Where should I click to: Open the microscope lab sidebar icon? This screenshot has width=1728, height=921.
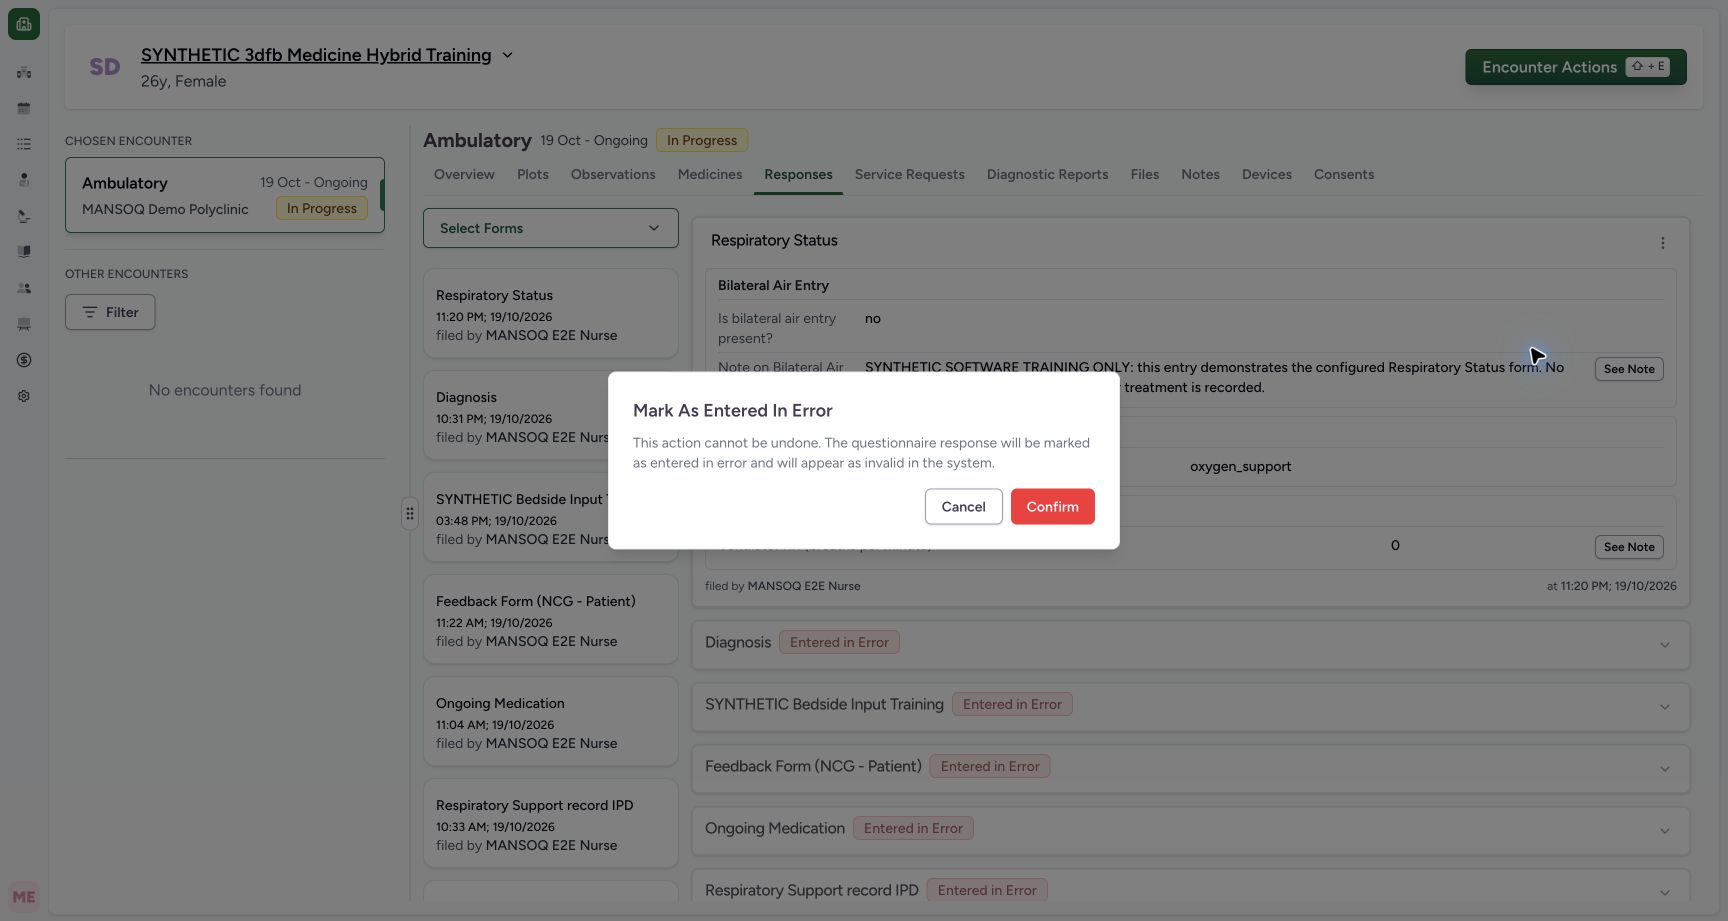(24, 216)
